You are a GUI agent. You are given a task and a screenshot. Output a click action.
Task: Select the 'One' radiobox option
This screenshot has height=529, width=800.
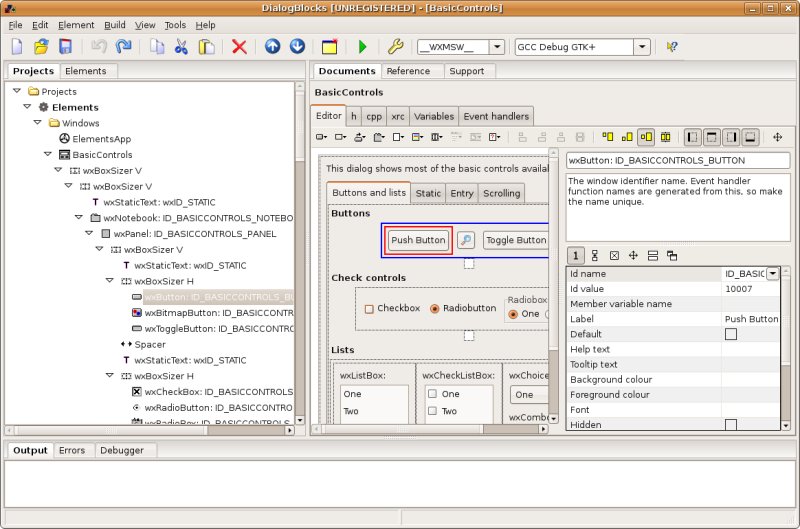(x=513, y=314)
